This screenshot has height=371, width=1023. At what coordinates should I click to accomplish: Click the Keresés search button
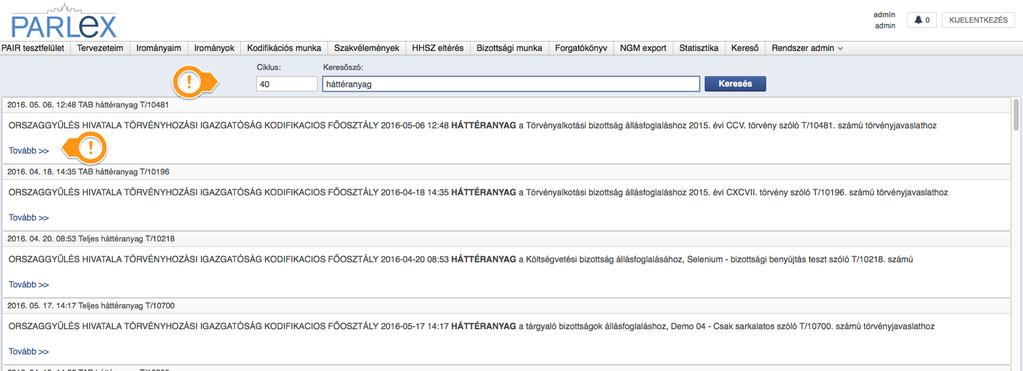coord(735,83)
